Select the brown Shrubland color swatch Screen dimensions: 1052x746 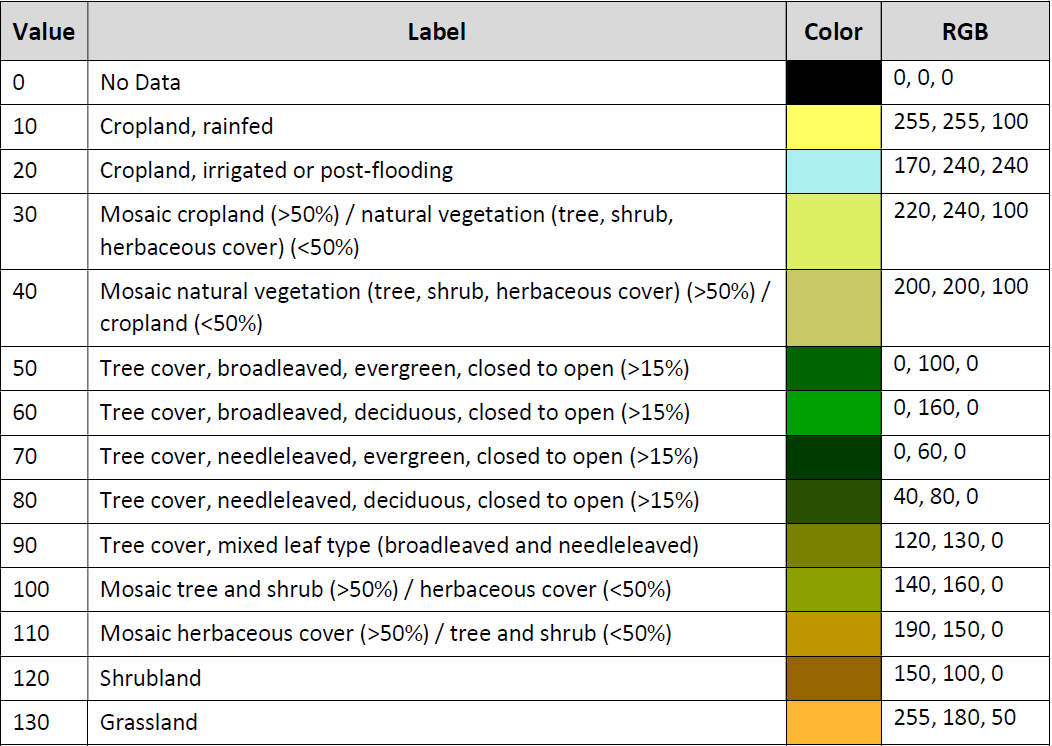click(x=833, y=678)
